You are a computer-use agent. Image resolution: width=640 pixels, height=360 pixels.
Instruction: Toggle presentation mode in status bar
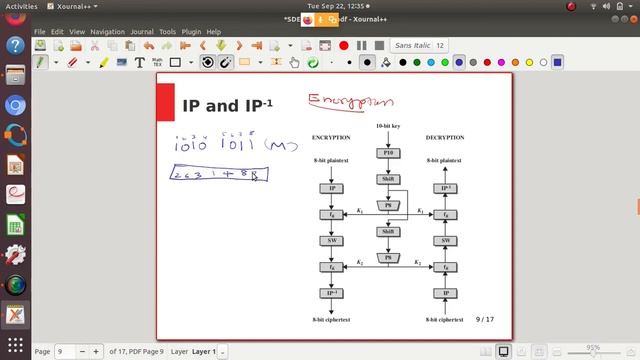pos(503,351)
